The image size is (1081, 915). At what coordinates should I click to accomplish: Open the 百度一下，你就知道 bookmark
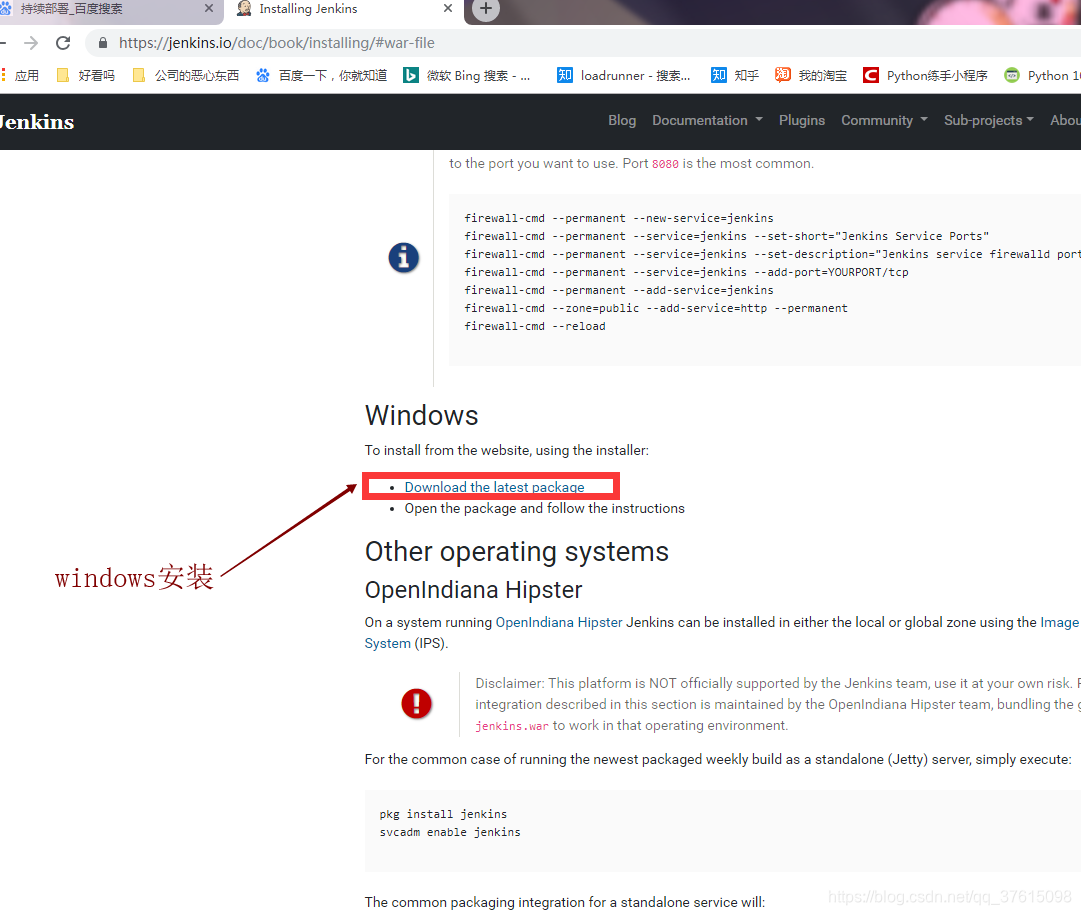coord(321,75)
